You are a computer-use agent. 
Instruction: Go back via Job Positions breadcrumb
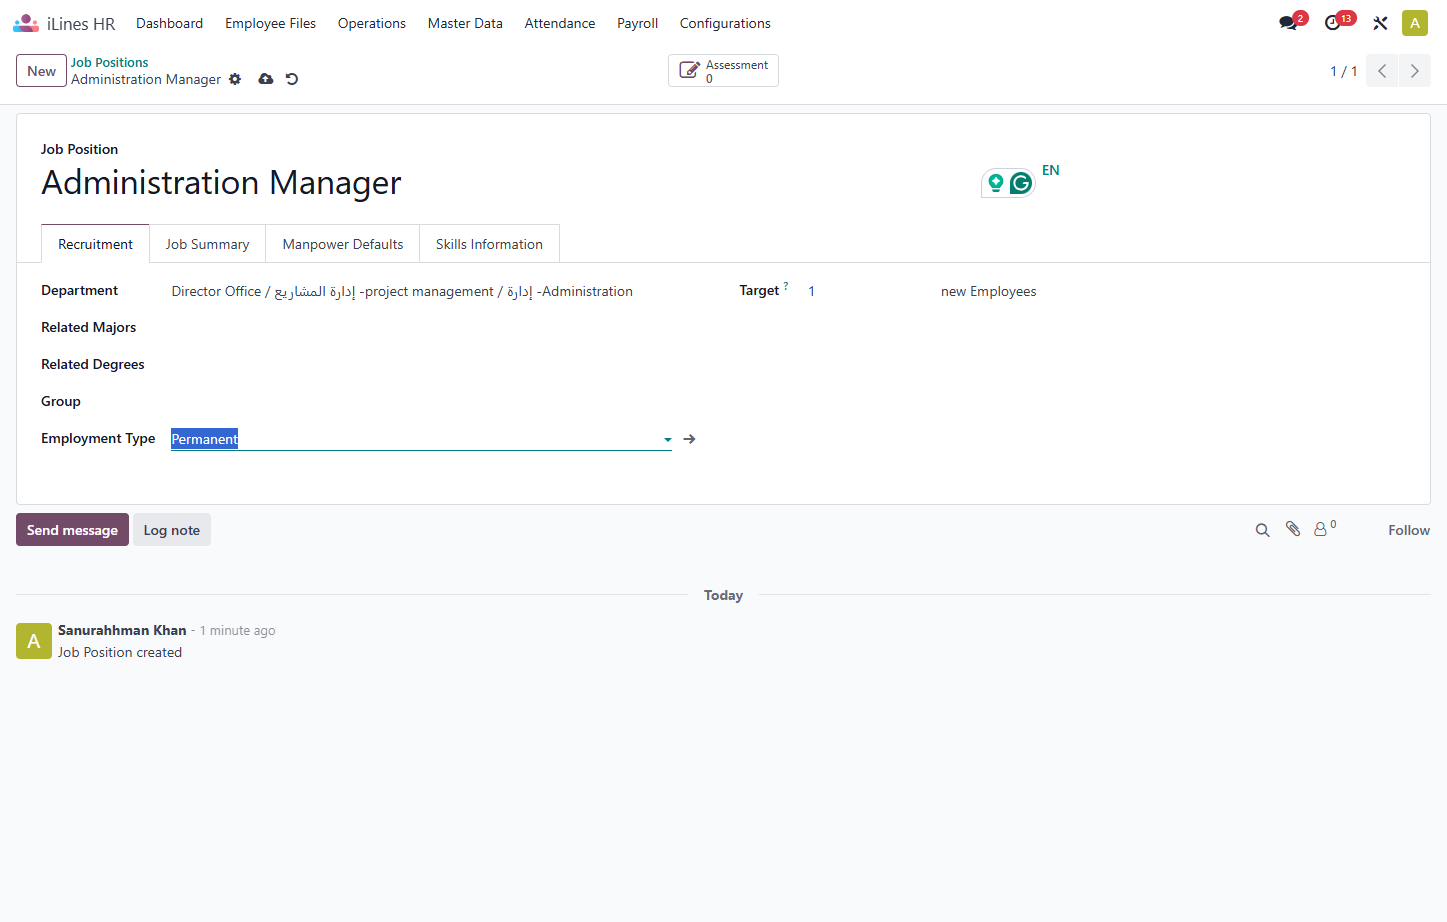coord(109,62)
